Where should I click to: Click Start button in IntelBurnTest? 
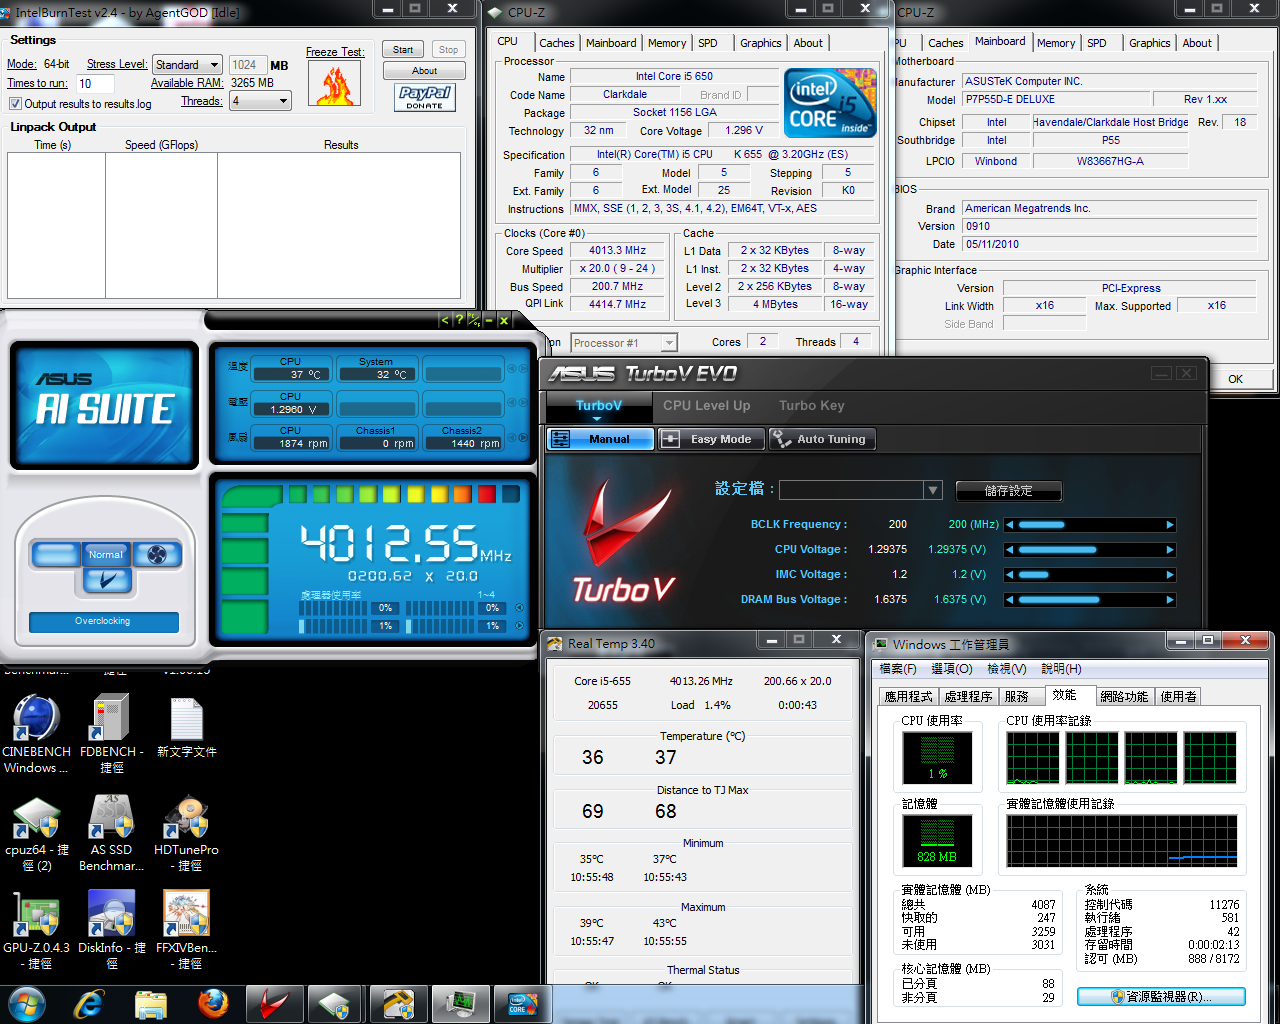(x=403, y=50)
